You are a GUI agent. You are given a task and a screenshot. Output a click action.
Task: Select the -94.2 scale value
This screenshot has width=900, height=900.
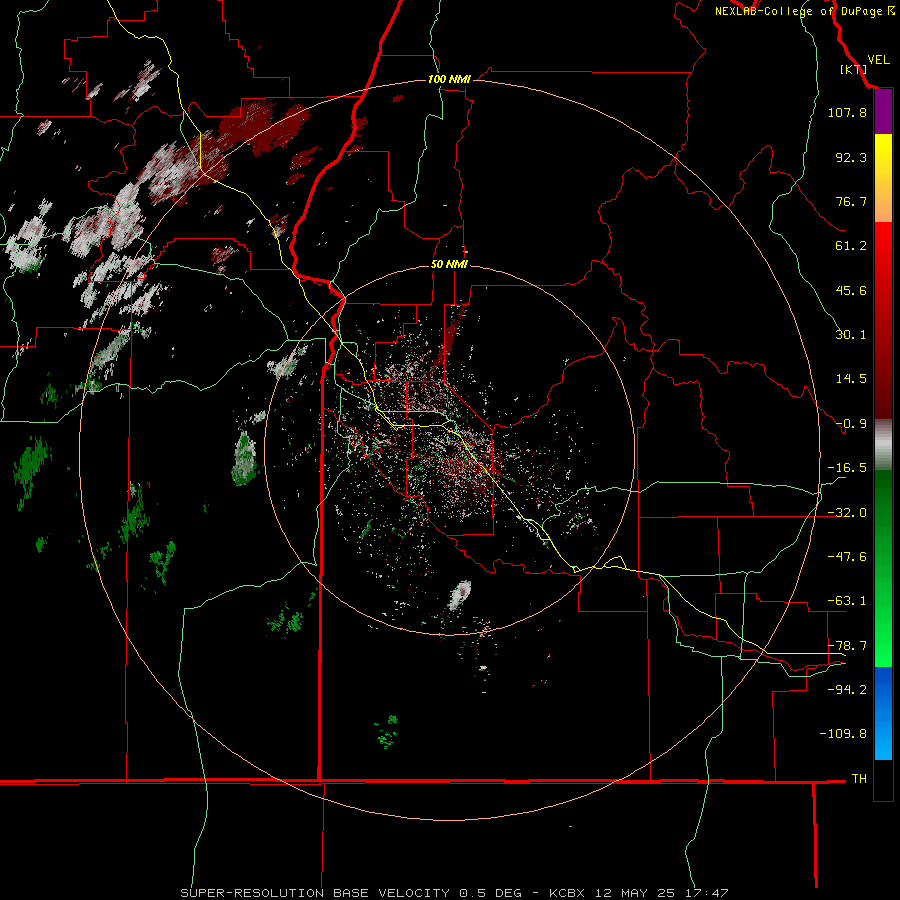pyautogui.click(x=847, y=689)
